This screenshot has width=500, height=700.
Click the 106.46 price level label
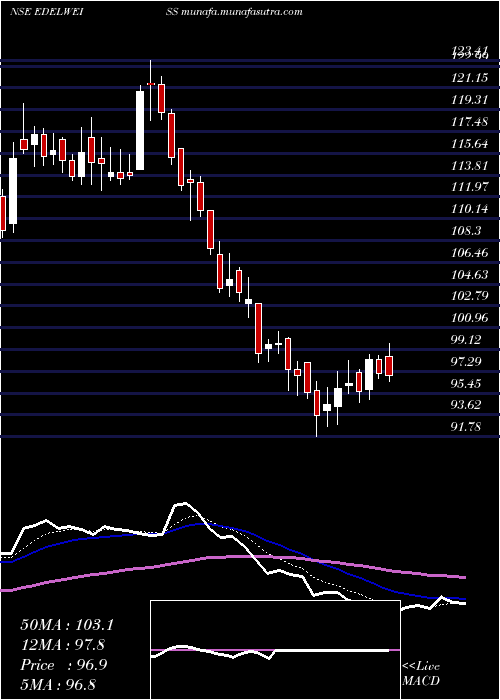[469, 253]
